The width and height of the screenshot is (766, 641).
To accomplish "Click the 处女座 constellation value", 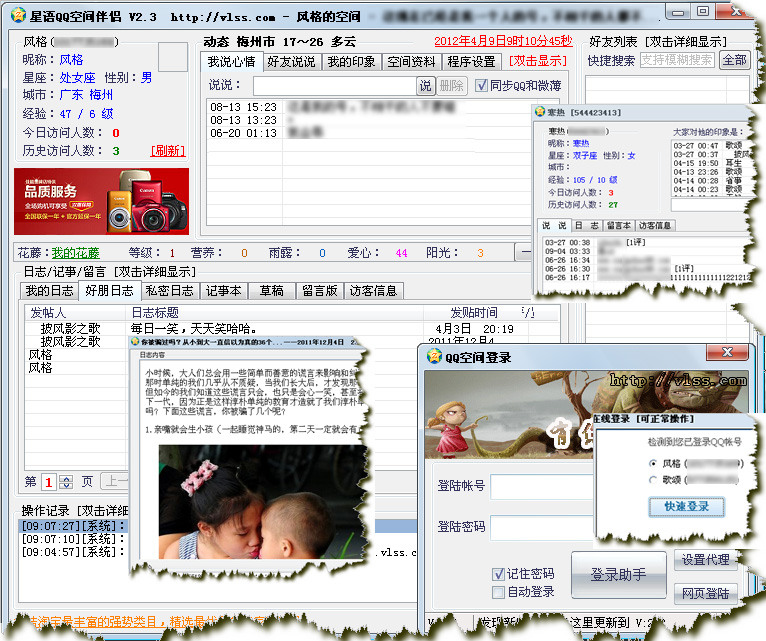I will point(77,78).
